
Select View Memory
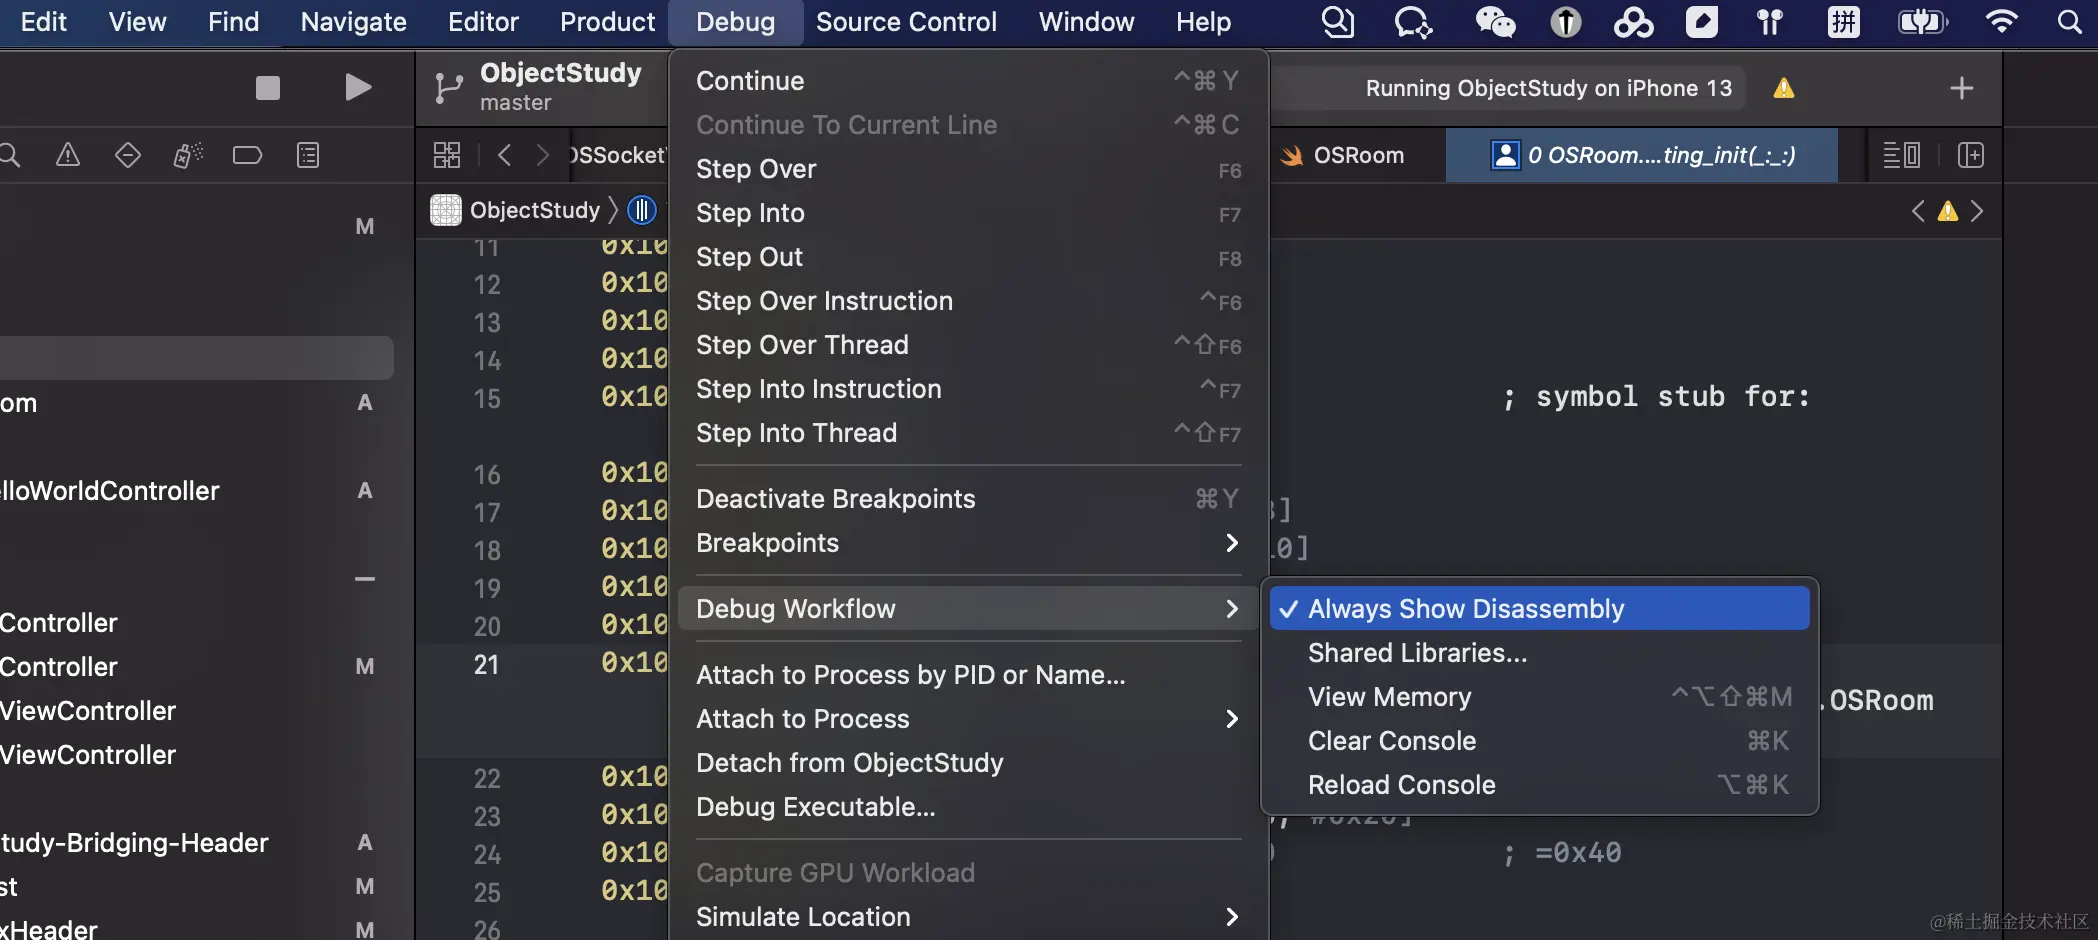[x=1540, y=697]
